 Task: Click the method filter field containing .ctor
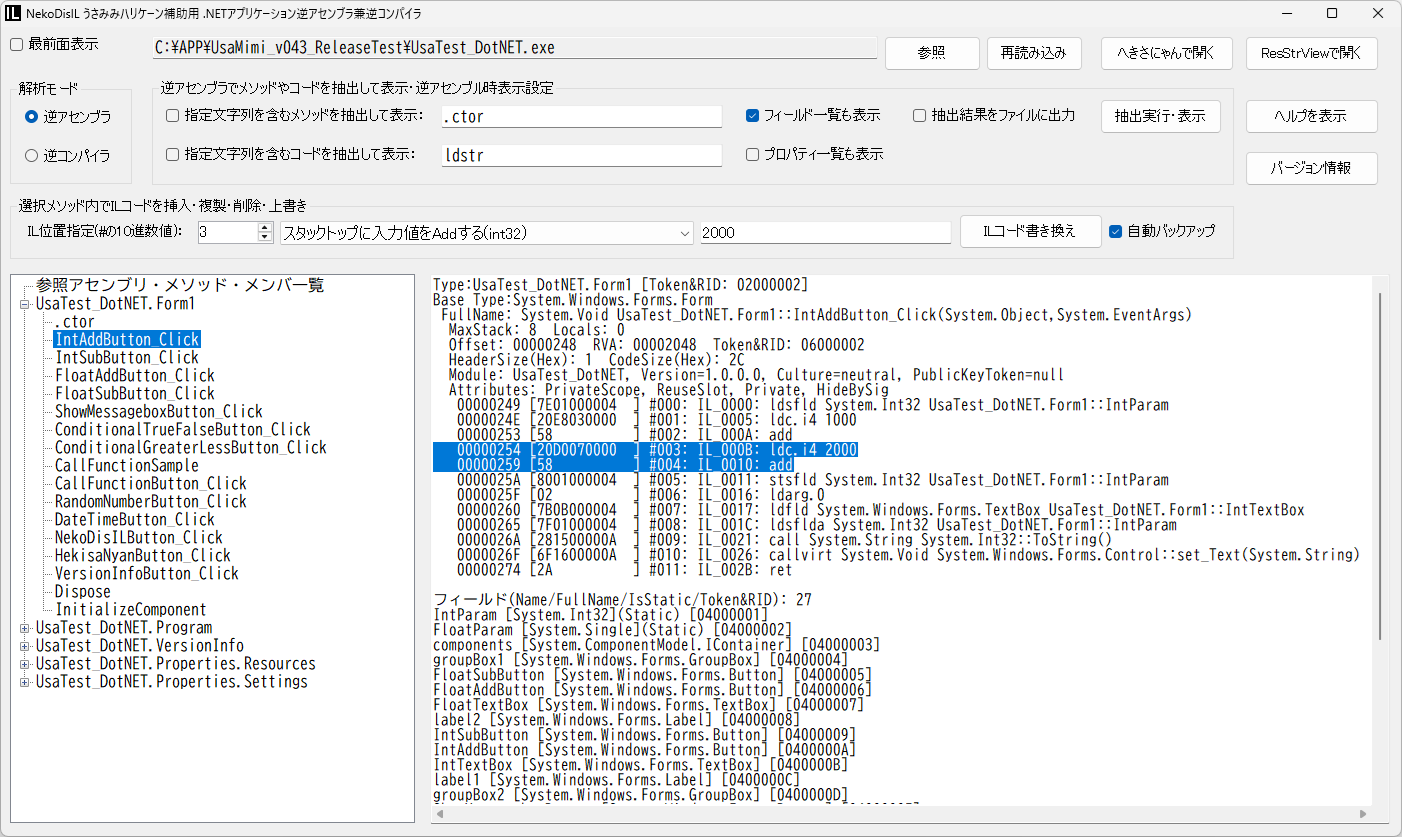point(581,117)
